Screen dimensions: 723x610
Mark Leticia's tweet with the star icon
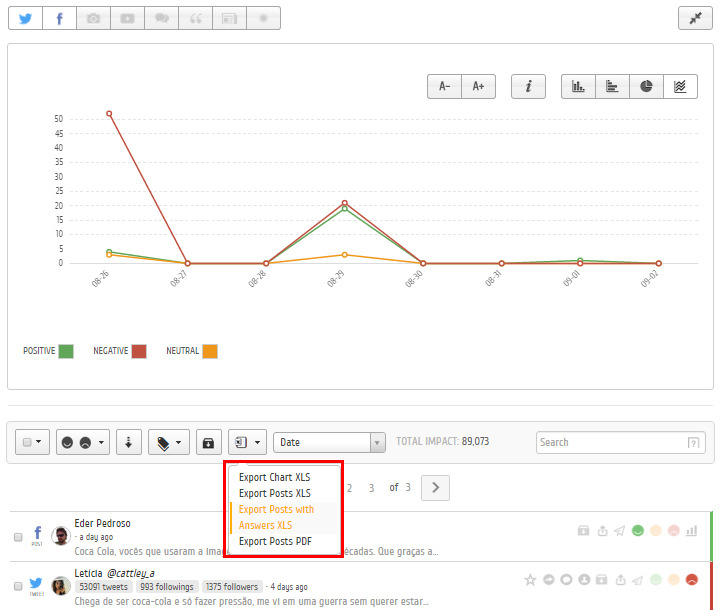pyautogui.click(x=530, y=579)
